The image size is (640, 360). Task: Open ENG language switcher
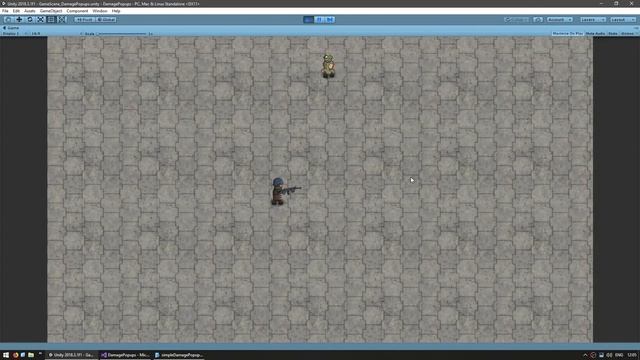pyautogui.click(x=619, y=355)
